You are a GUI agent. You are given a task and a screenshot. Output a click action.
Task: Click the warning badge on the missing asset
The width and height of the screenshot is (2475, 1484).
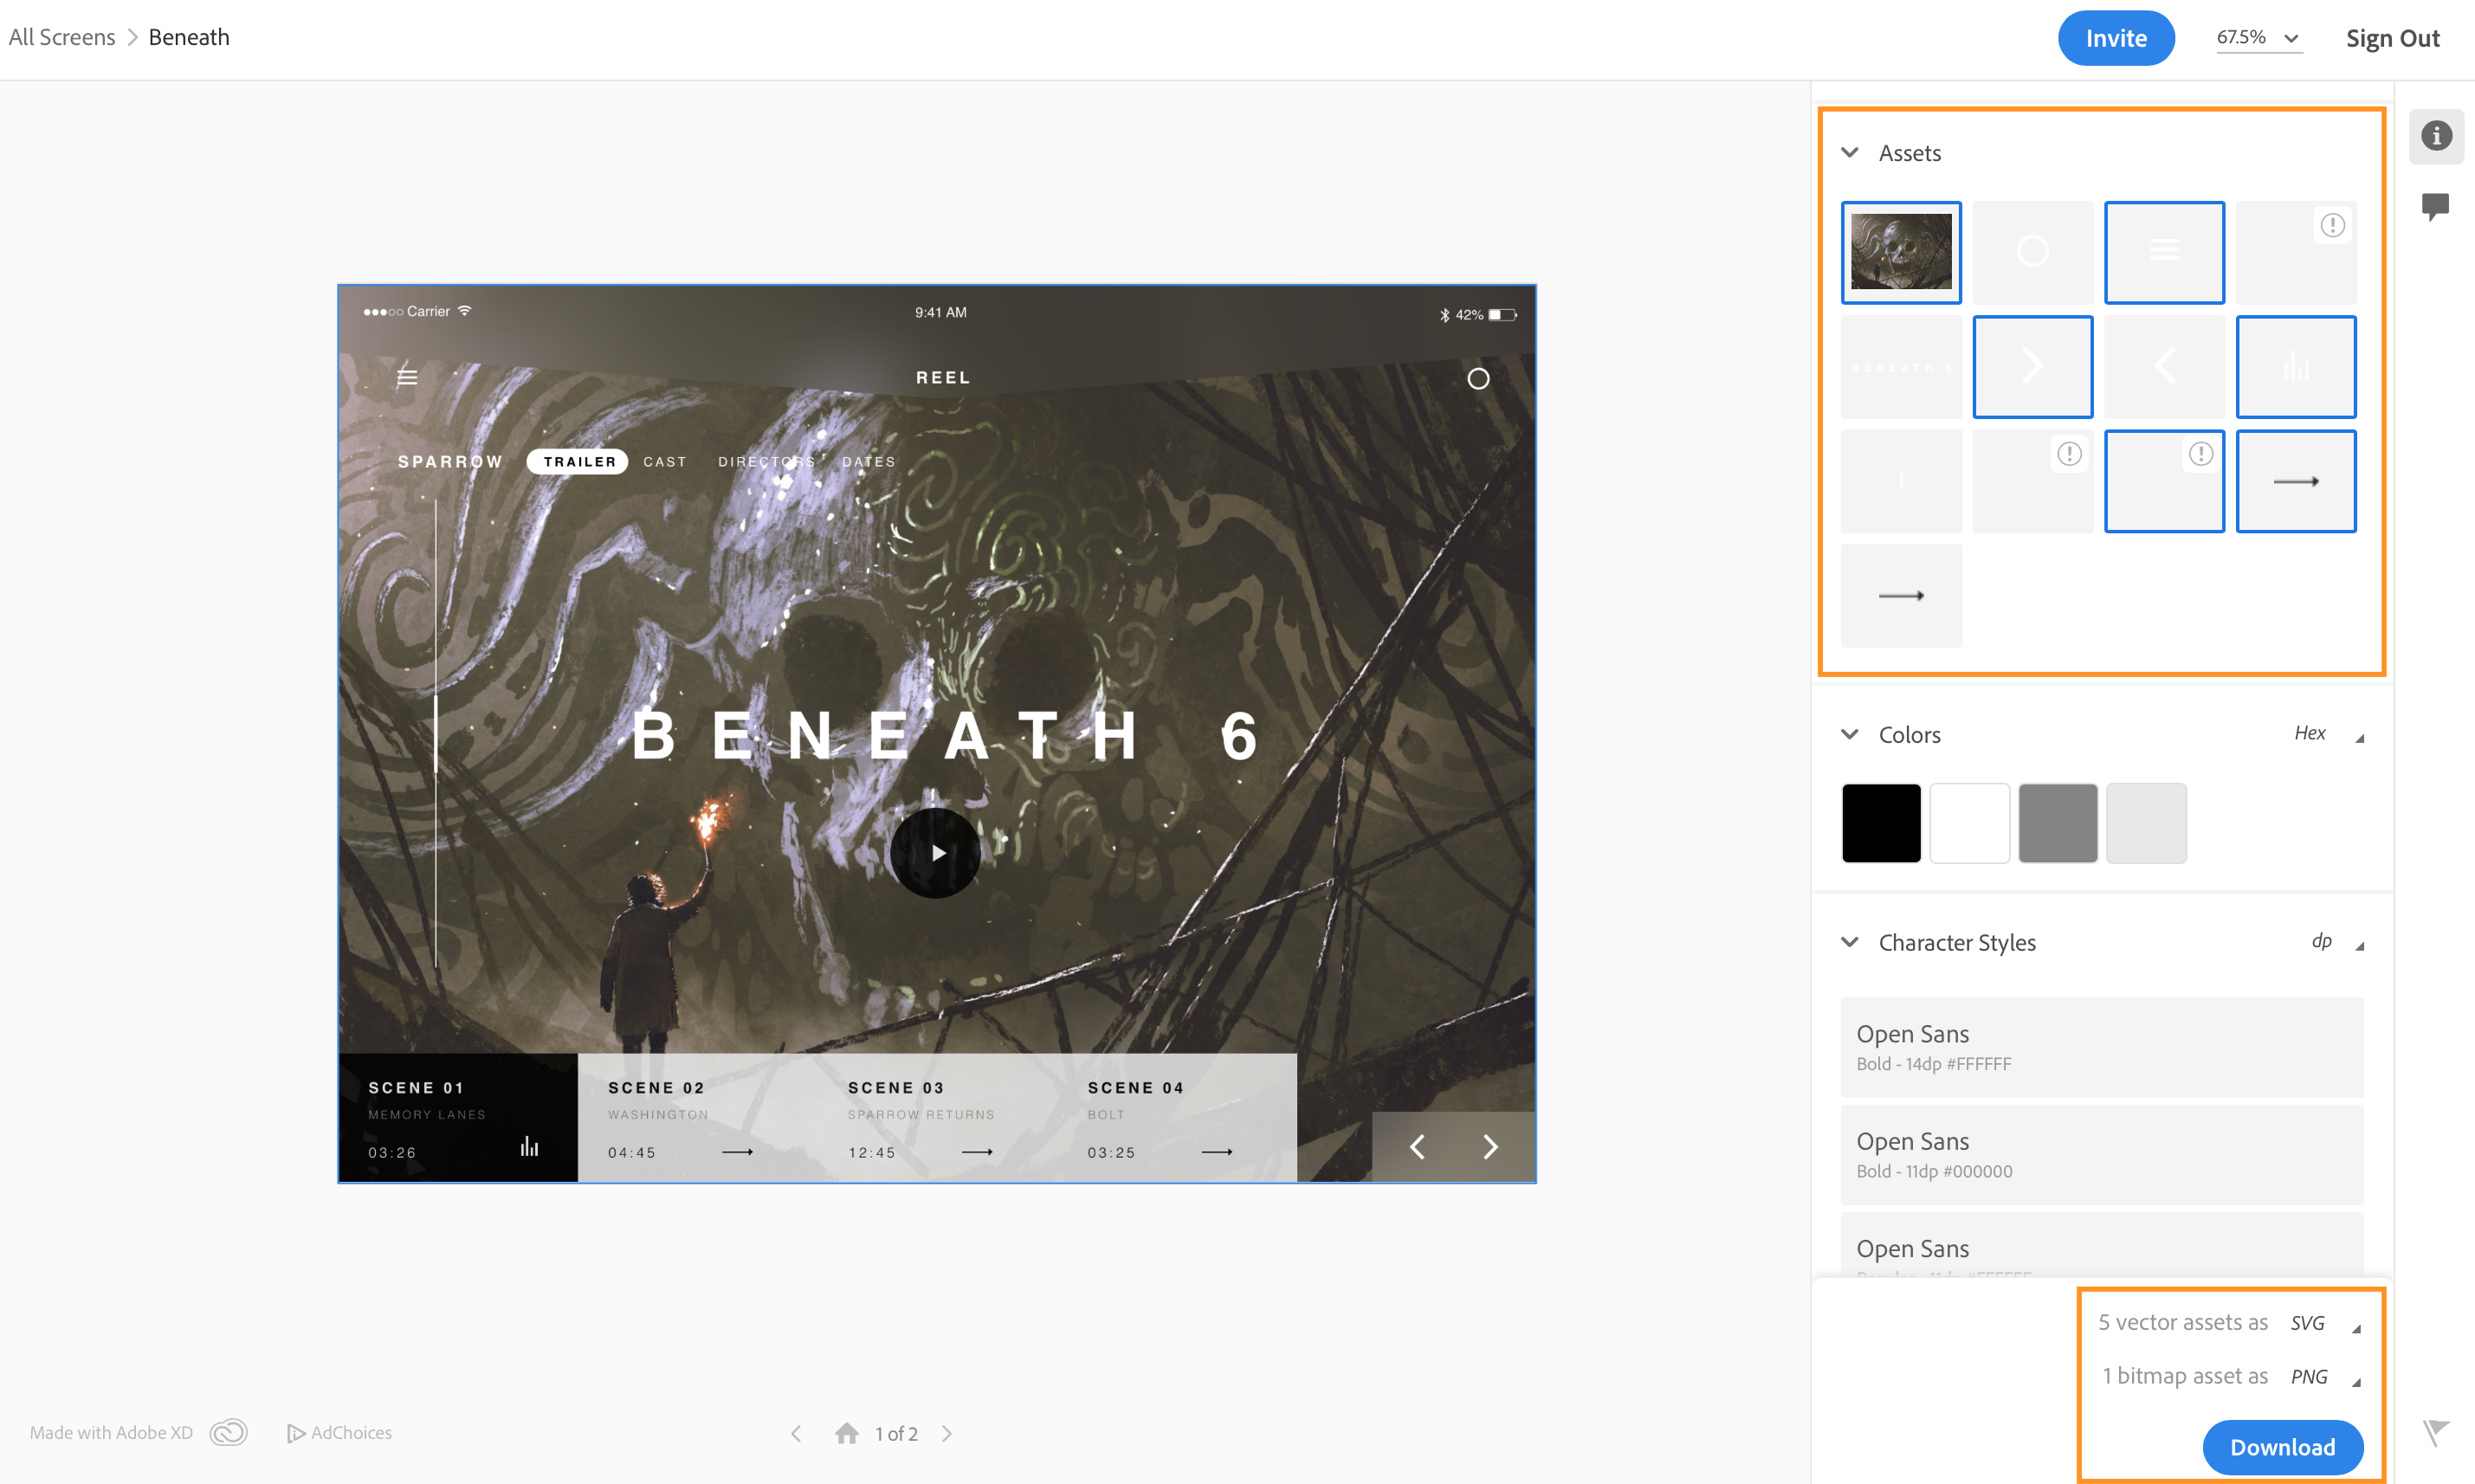click(x=2332, y=226)
